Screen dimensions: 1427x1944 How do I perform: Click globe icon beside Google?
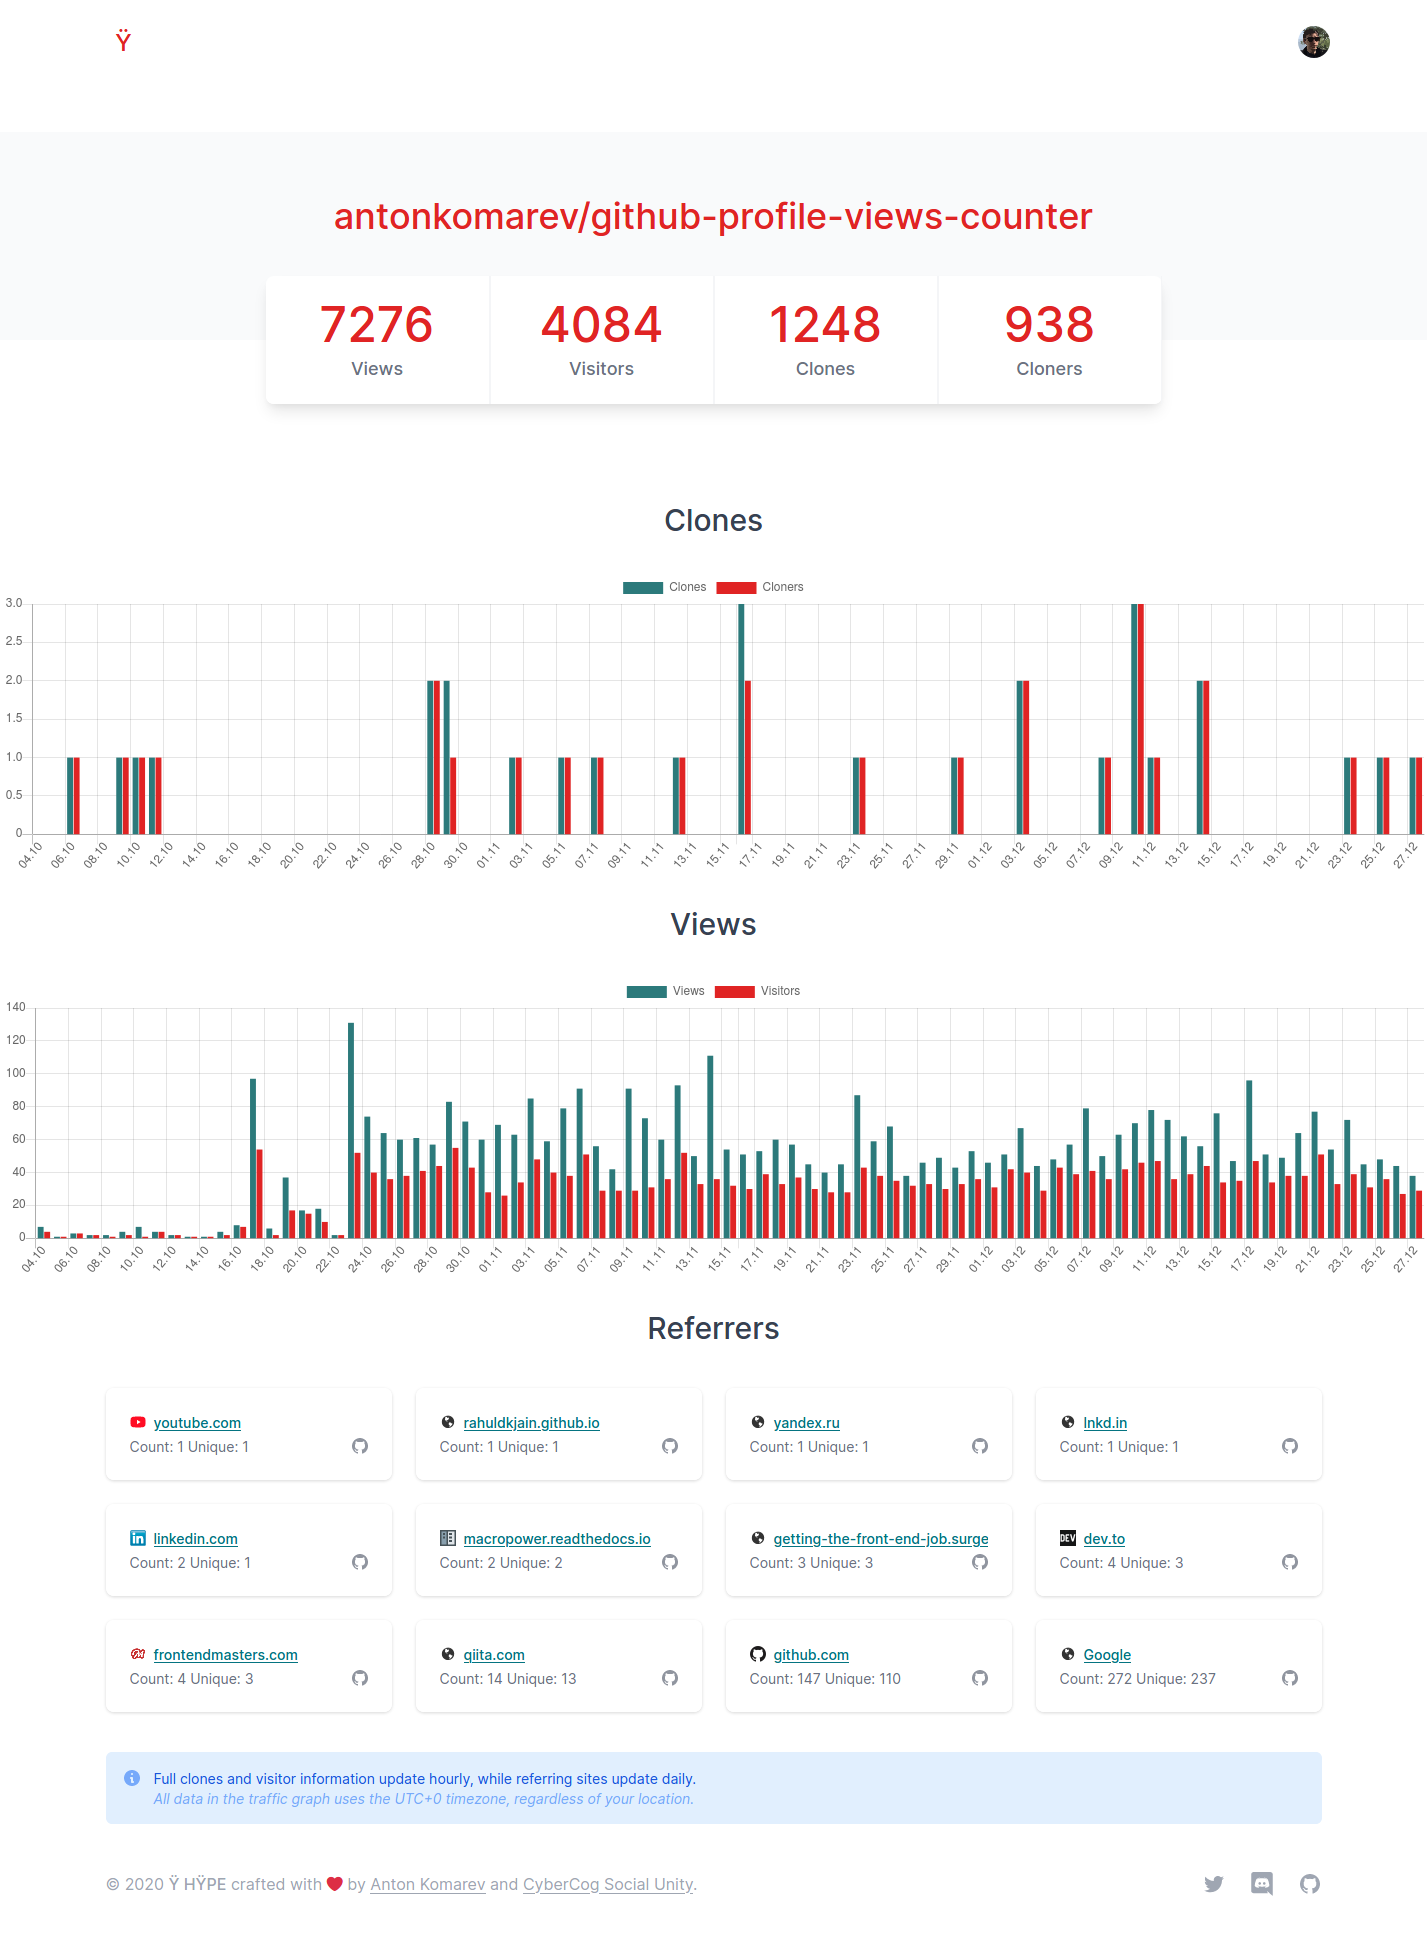click(1068, 1655)
